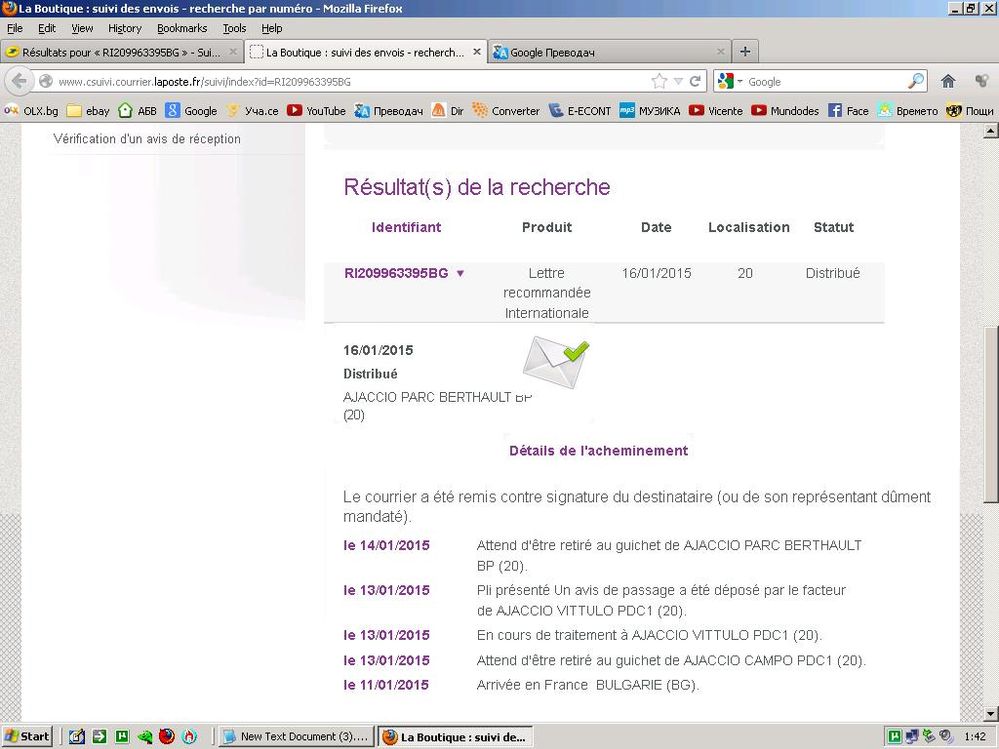Click the 'le 14/01/2015' tracking date
This screenshot has width=999, height=749.
(x=387, y=545)
